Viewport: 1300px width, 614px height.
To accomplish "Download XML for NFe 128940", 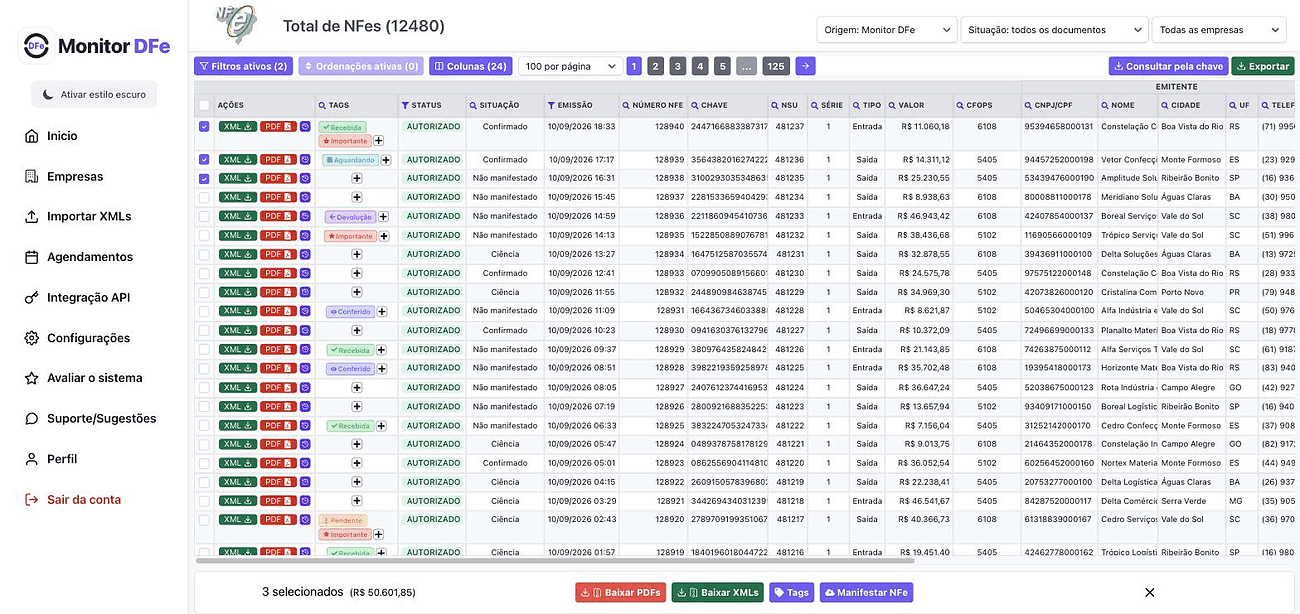I will tap(238, 127).
